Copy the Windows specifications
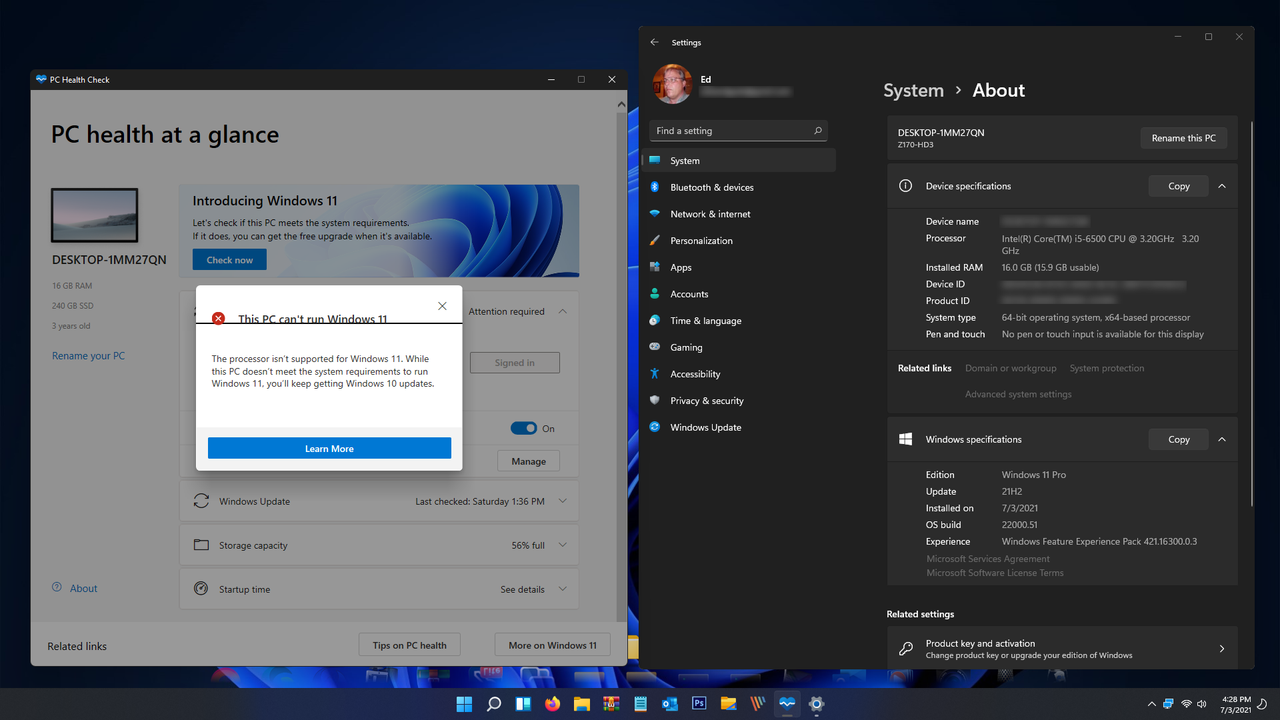1280x720 pixels. click(1179, 439)
